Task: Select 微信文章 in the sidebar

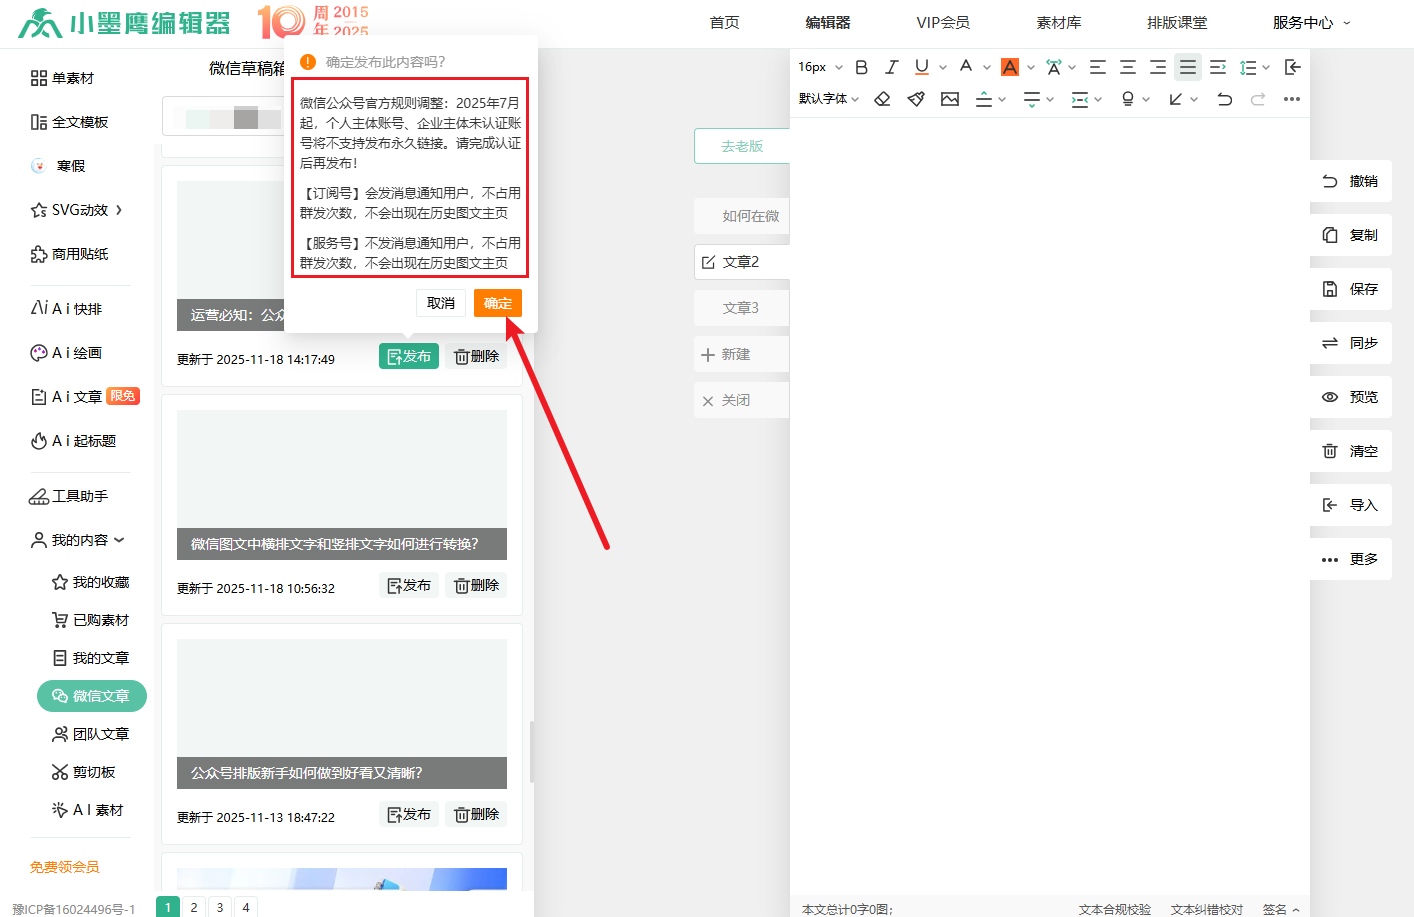Action: pyautogui.click(x=92, y=696)
